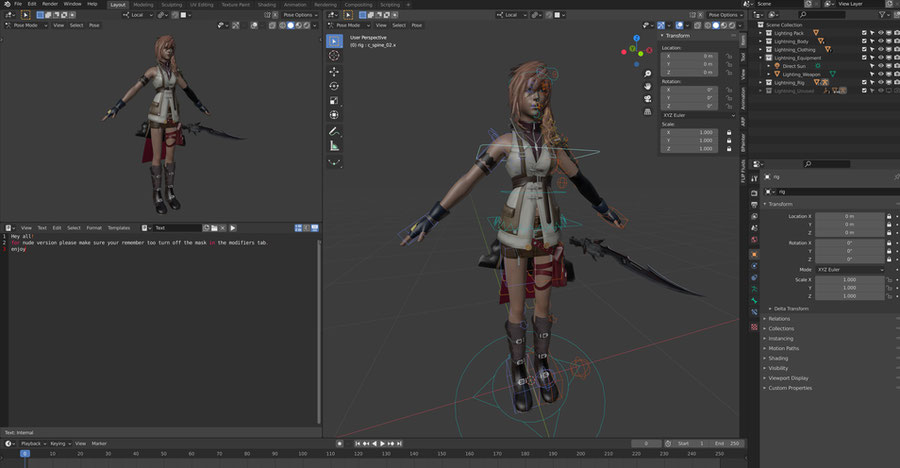Toggle Lightning_Clothing collection exclude checkbox

864,49
